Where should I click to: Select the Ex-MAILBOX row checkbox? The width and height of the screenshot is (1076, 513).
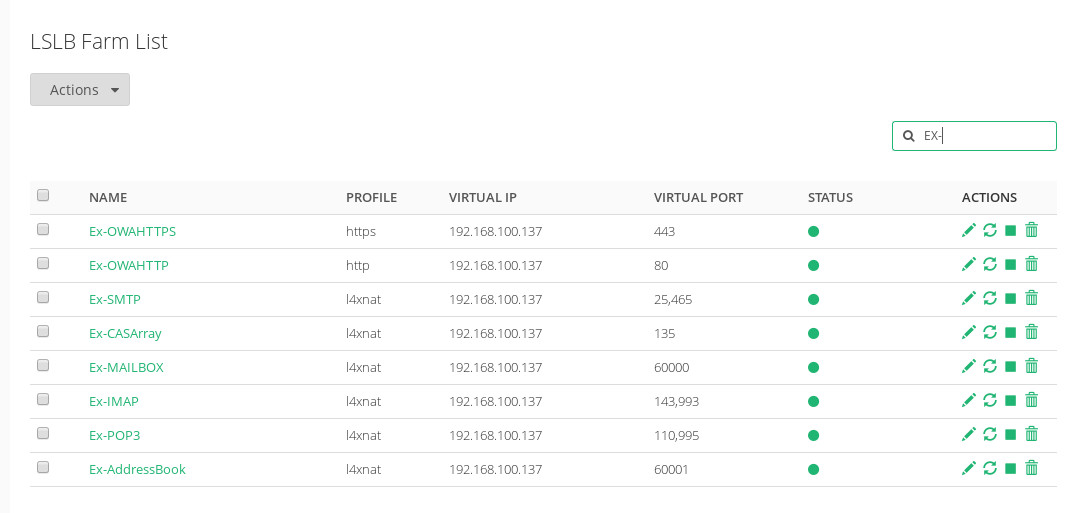coord(43,365)
